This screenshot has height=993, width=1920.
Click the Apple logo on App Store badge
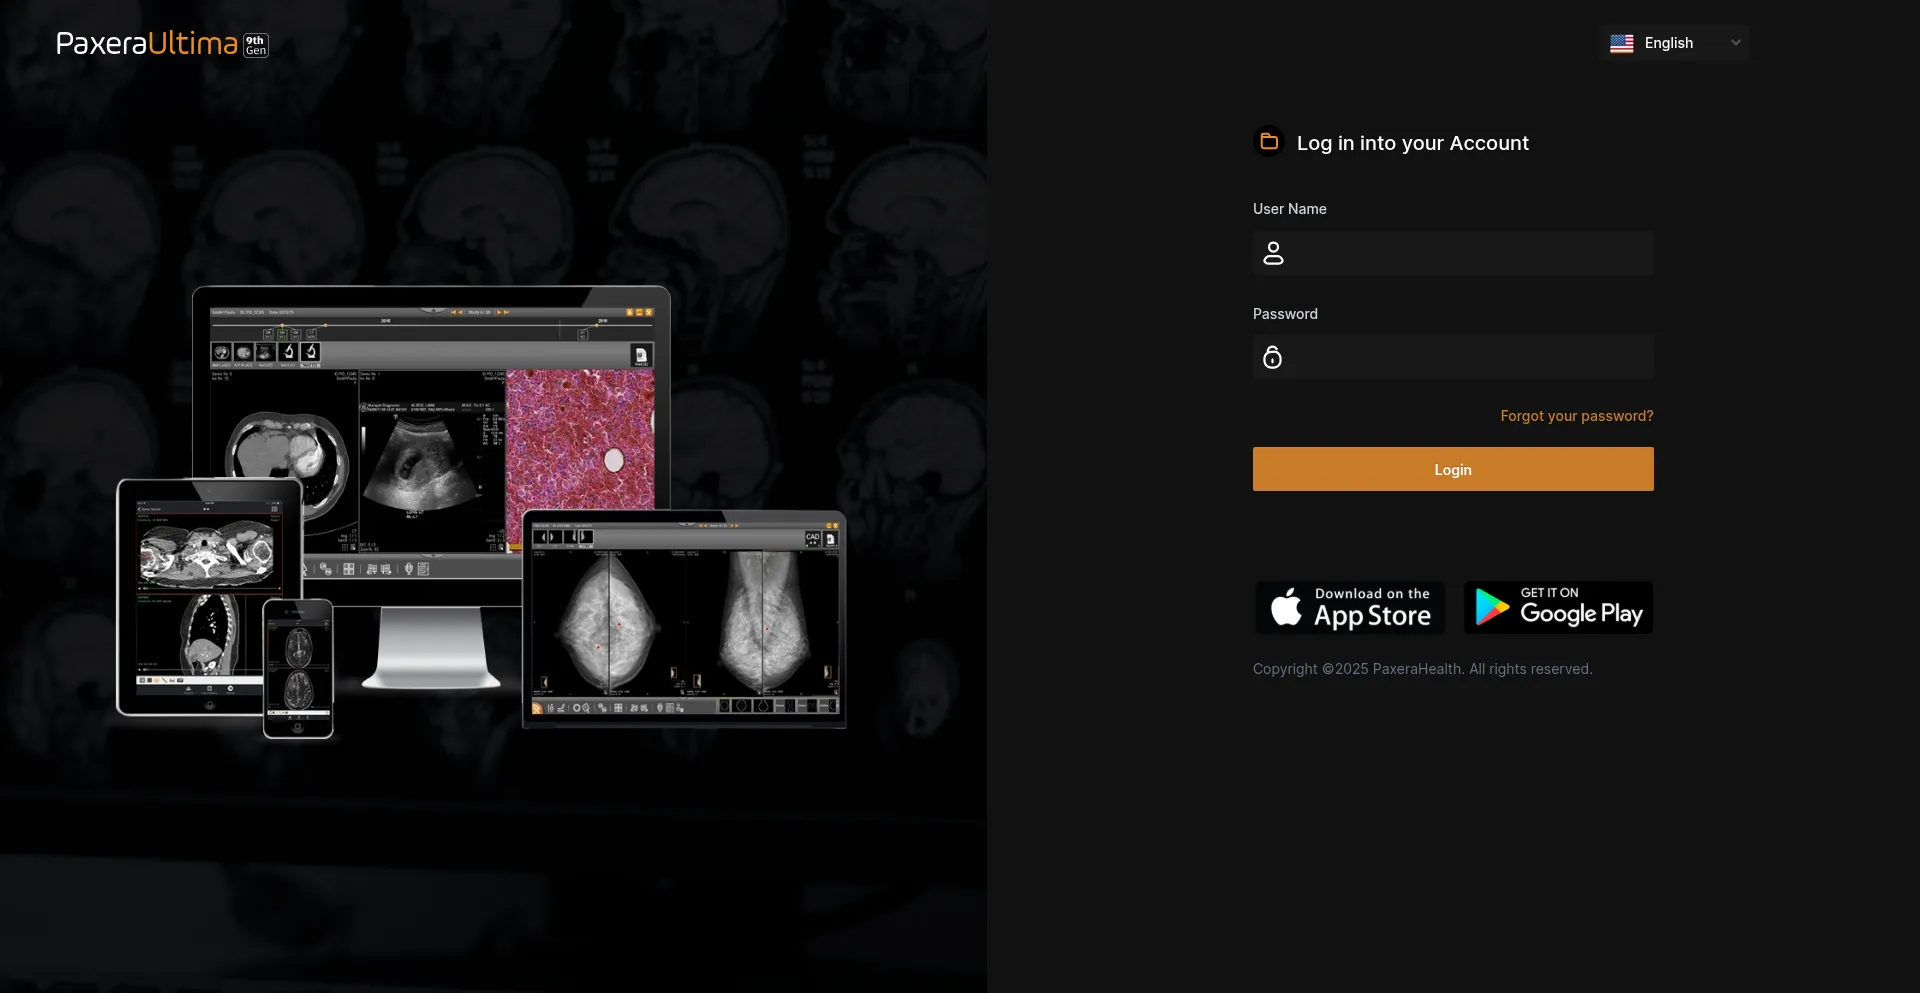tap(1286, 607)
